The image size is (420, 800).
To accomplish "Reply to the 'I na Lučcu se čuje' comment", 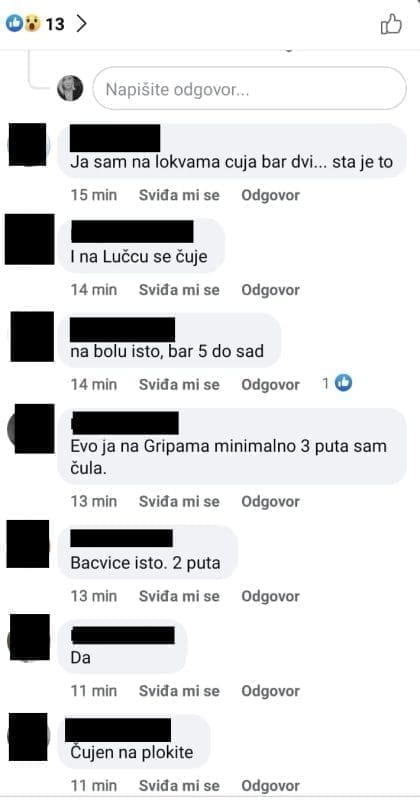I will click(270, 290).
